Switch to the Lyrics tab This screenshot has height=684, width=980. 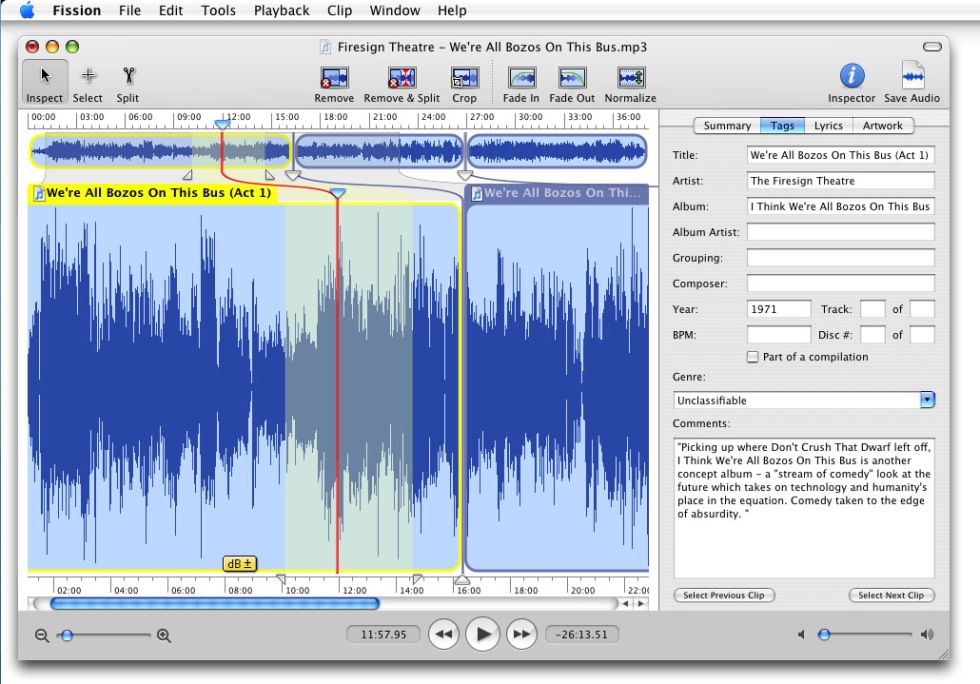[x=828, y=126]
